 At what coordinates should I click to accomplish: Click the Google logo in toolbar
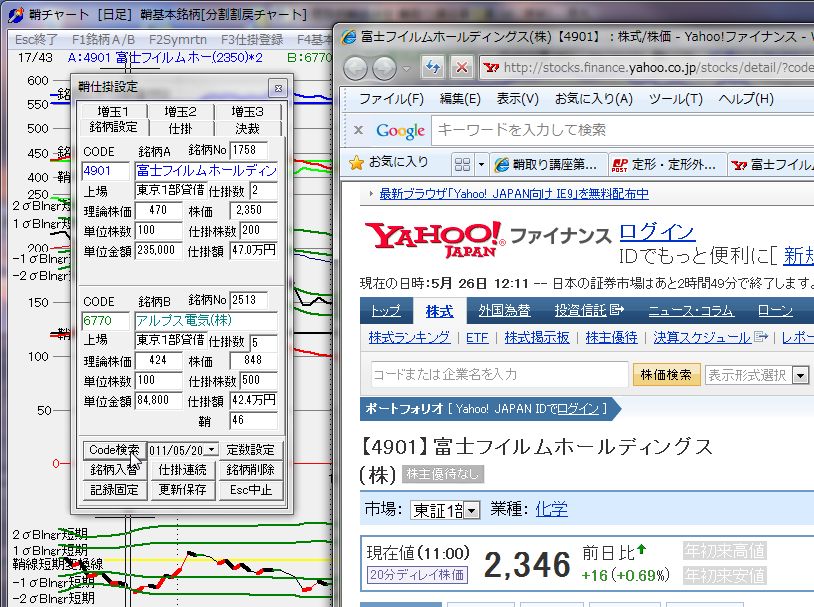click(x=400, y=131)
